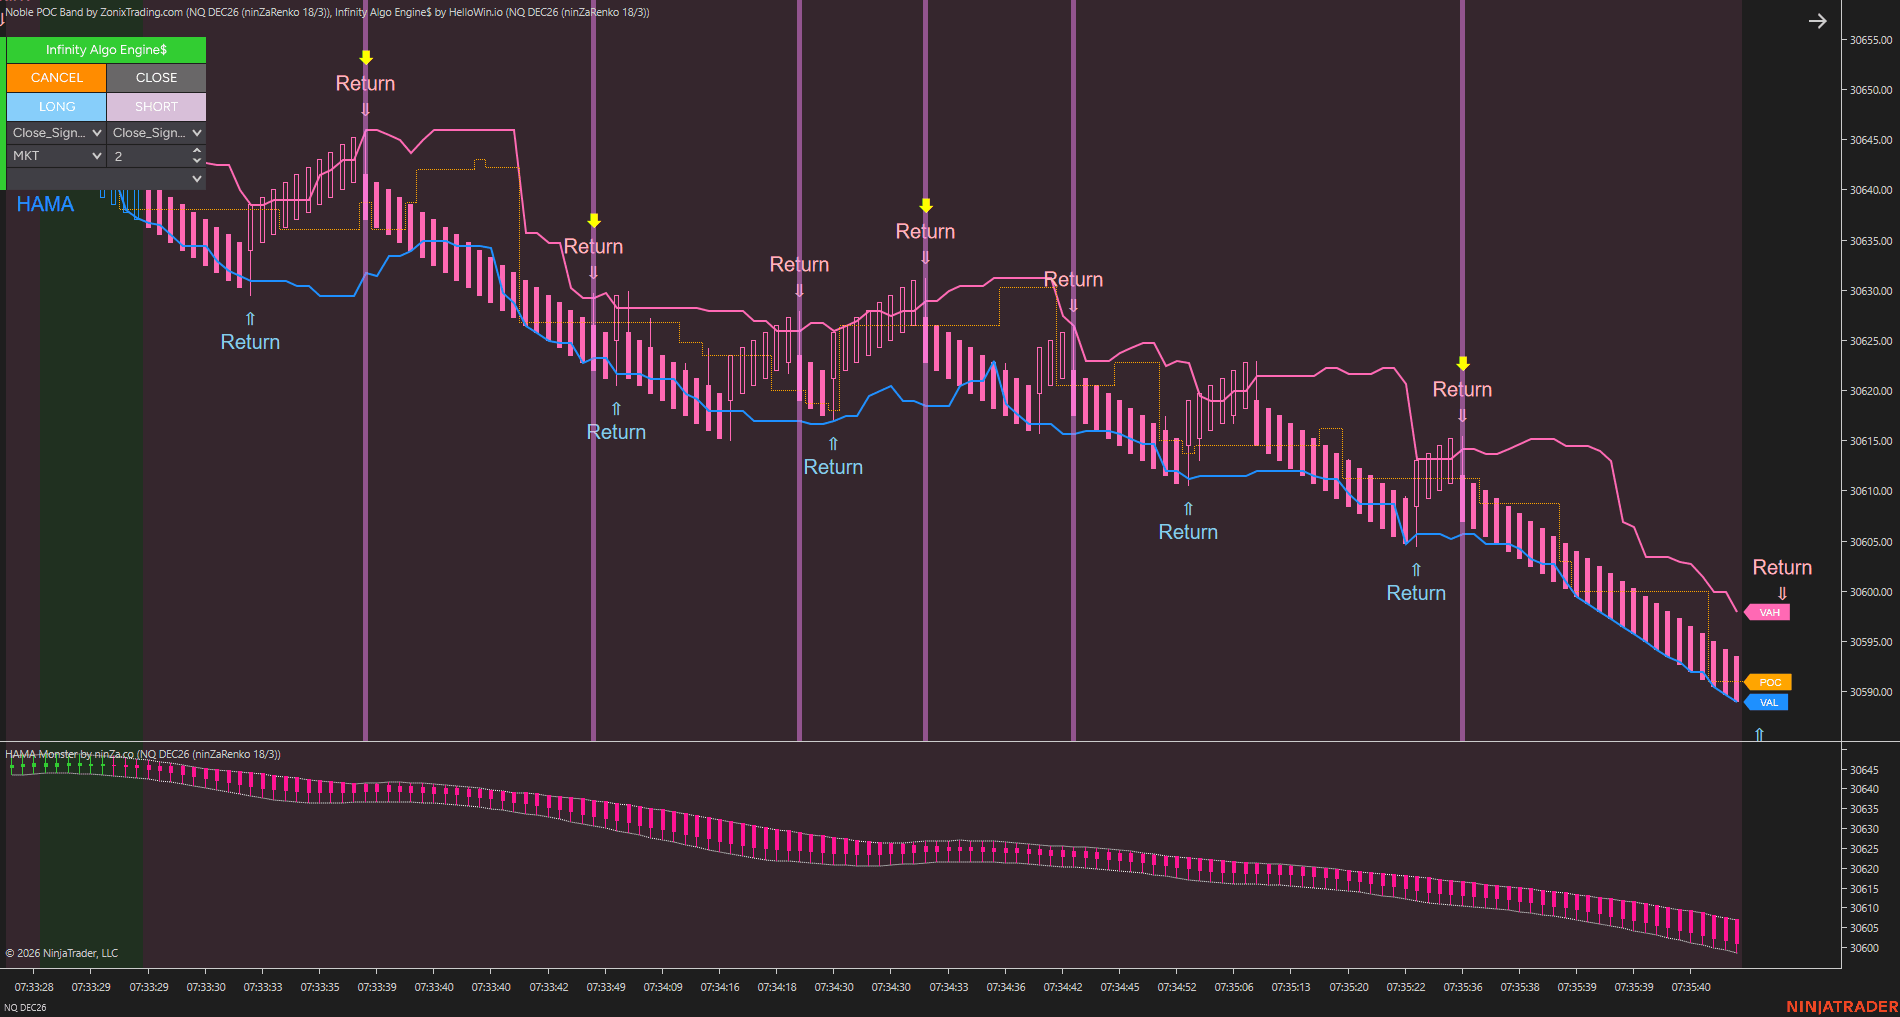Click the Noble POC Band indicator title text
The height and width of the screenshot is (1017, 1900).
point(167,12)
